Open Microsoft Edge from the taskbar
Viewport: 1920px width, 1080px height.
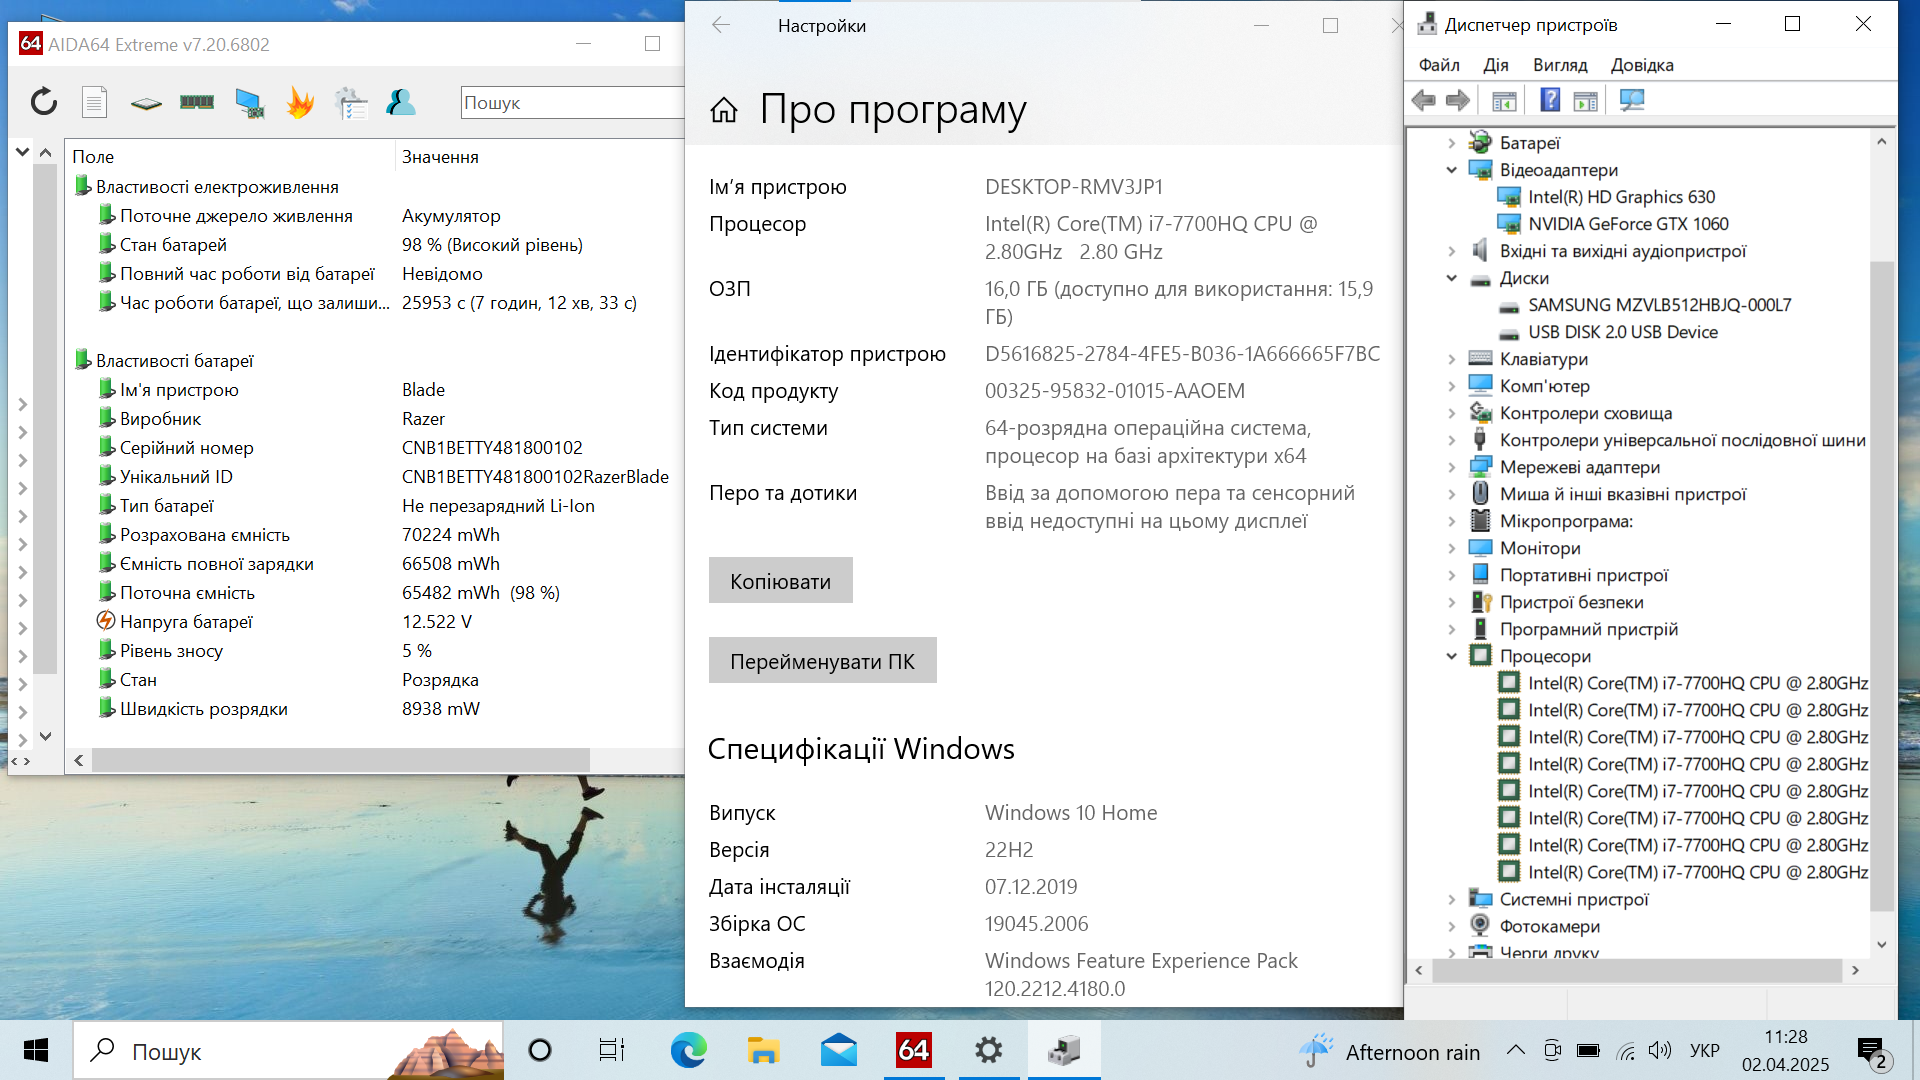click(688, 1050)
